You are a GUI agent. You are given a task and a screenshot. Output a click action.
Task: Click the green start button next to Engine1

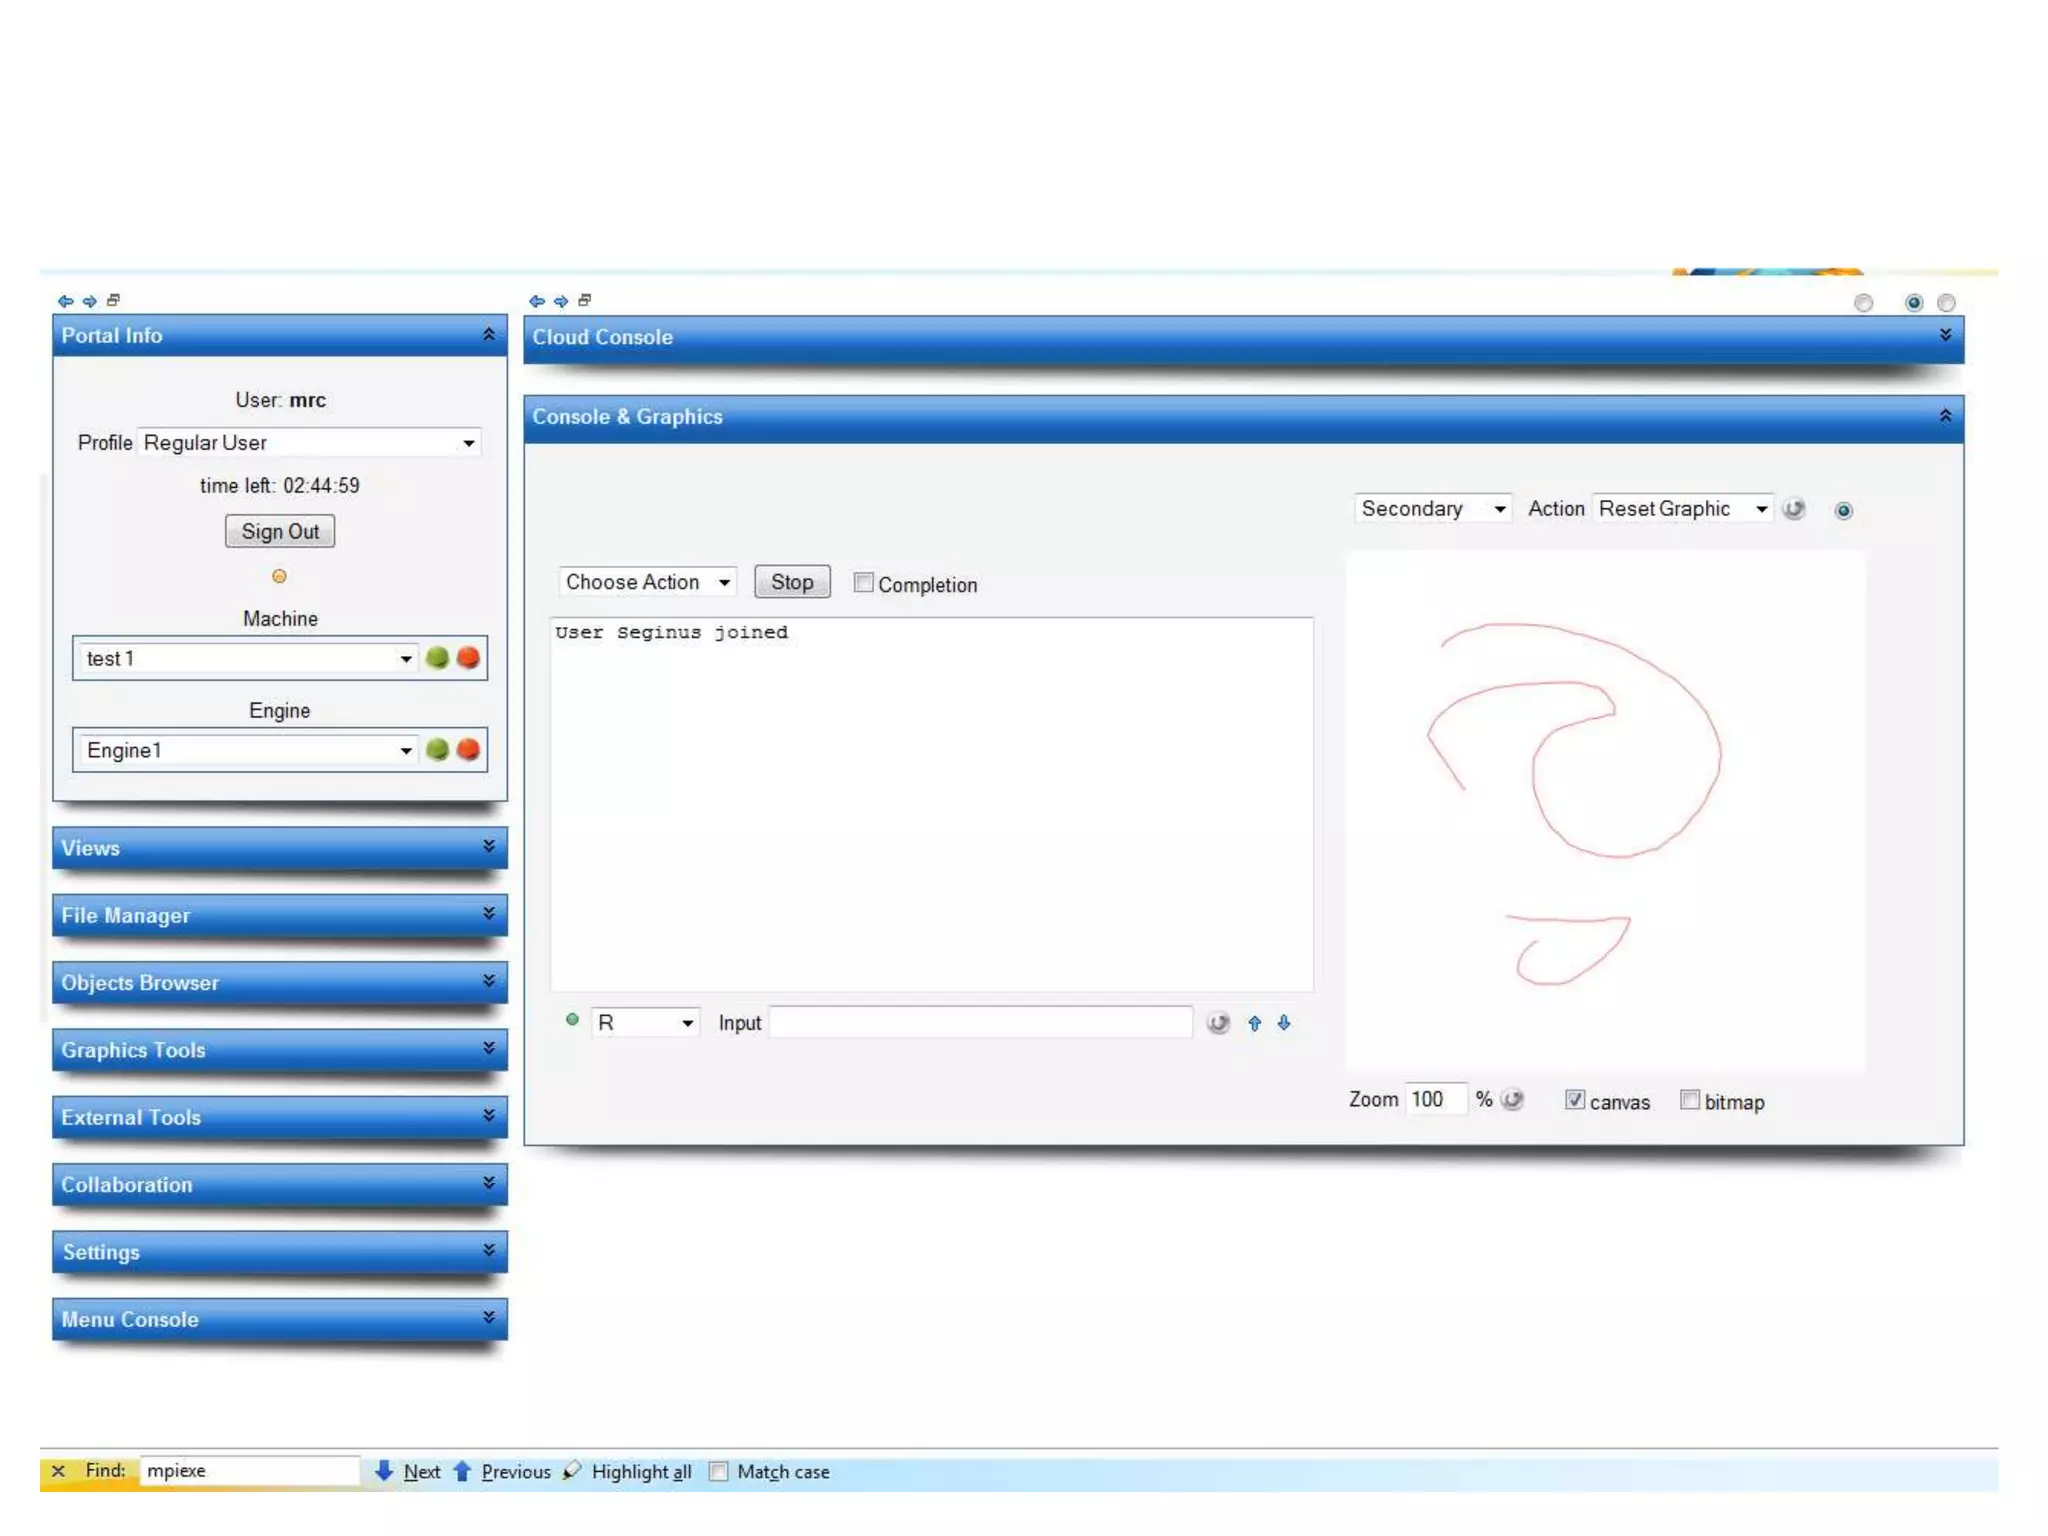(437, 750)
